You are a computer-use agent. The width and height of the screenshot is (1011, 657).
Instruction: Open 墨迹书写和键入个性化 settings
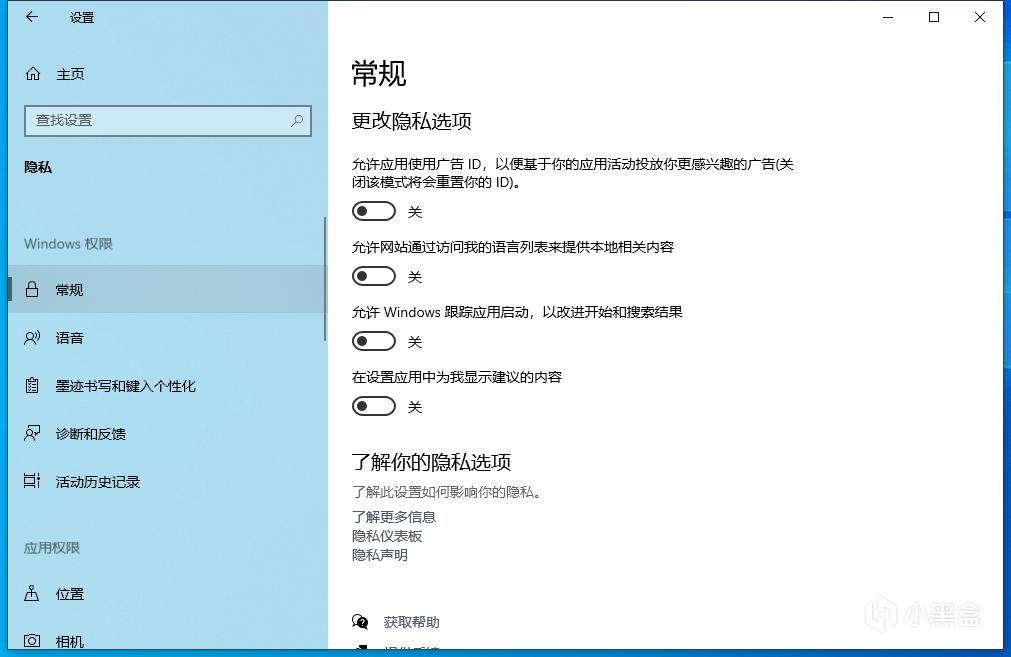click(167, 386)
